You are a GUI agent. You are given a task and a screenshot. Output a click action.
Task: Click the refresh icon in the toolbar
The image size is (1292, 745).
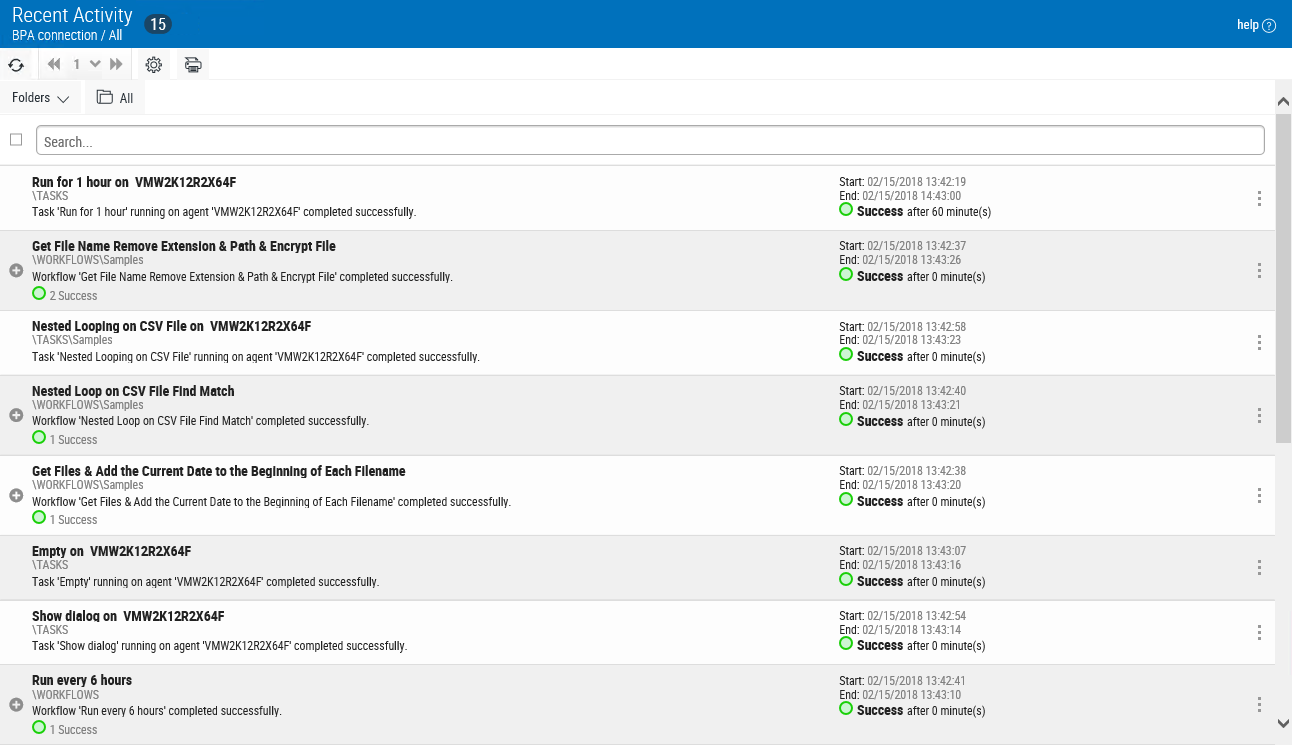click(x=16, y=65)
